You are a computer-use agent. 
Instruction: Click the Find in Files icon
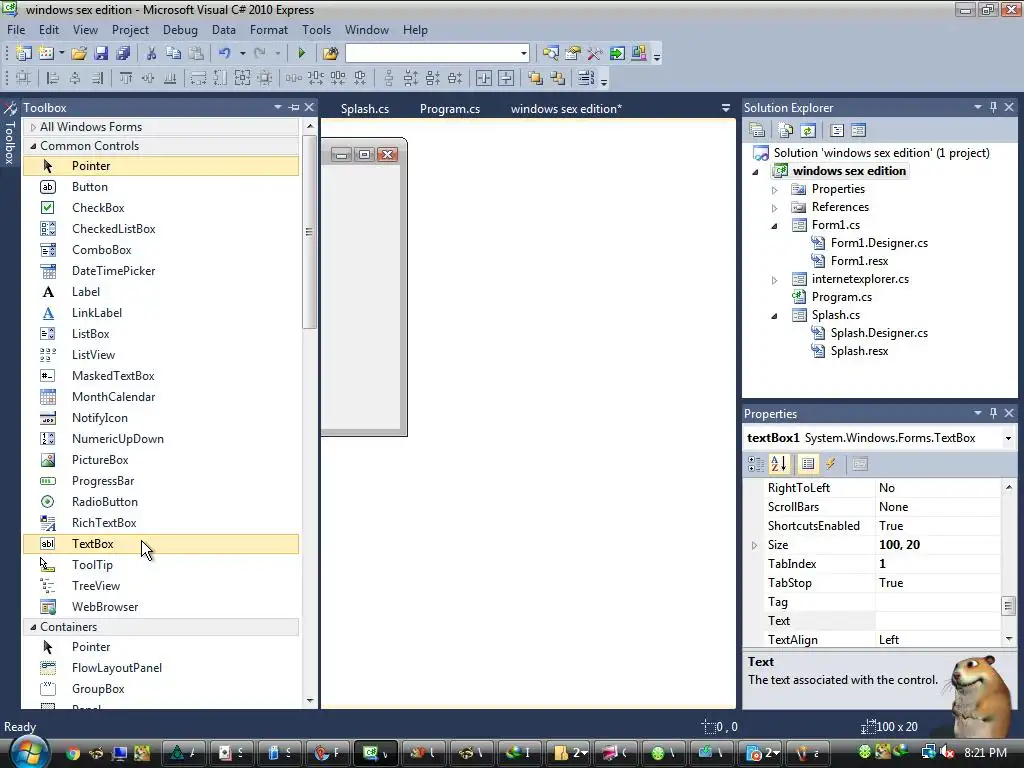[330, 53]
